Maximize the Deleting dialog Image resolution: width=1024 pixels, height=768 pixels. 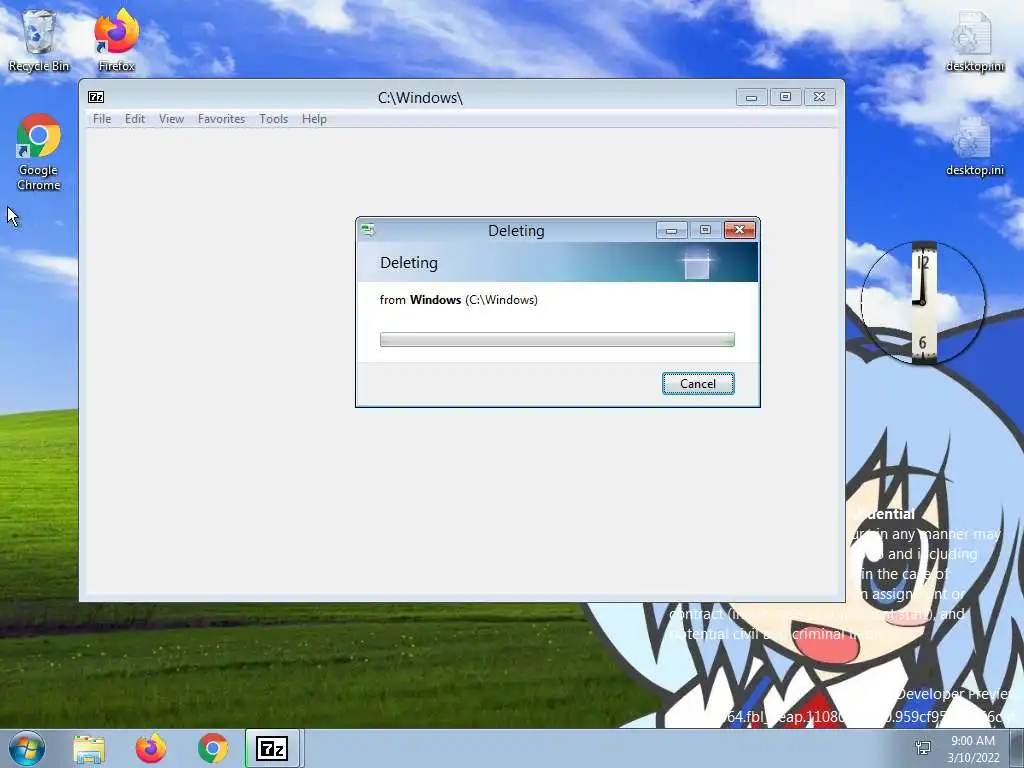705,230
